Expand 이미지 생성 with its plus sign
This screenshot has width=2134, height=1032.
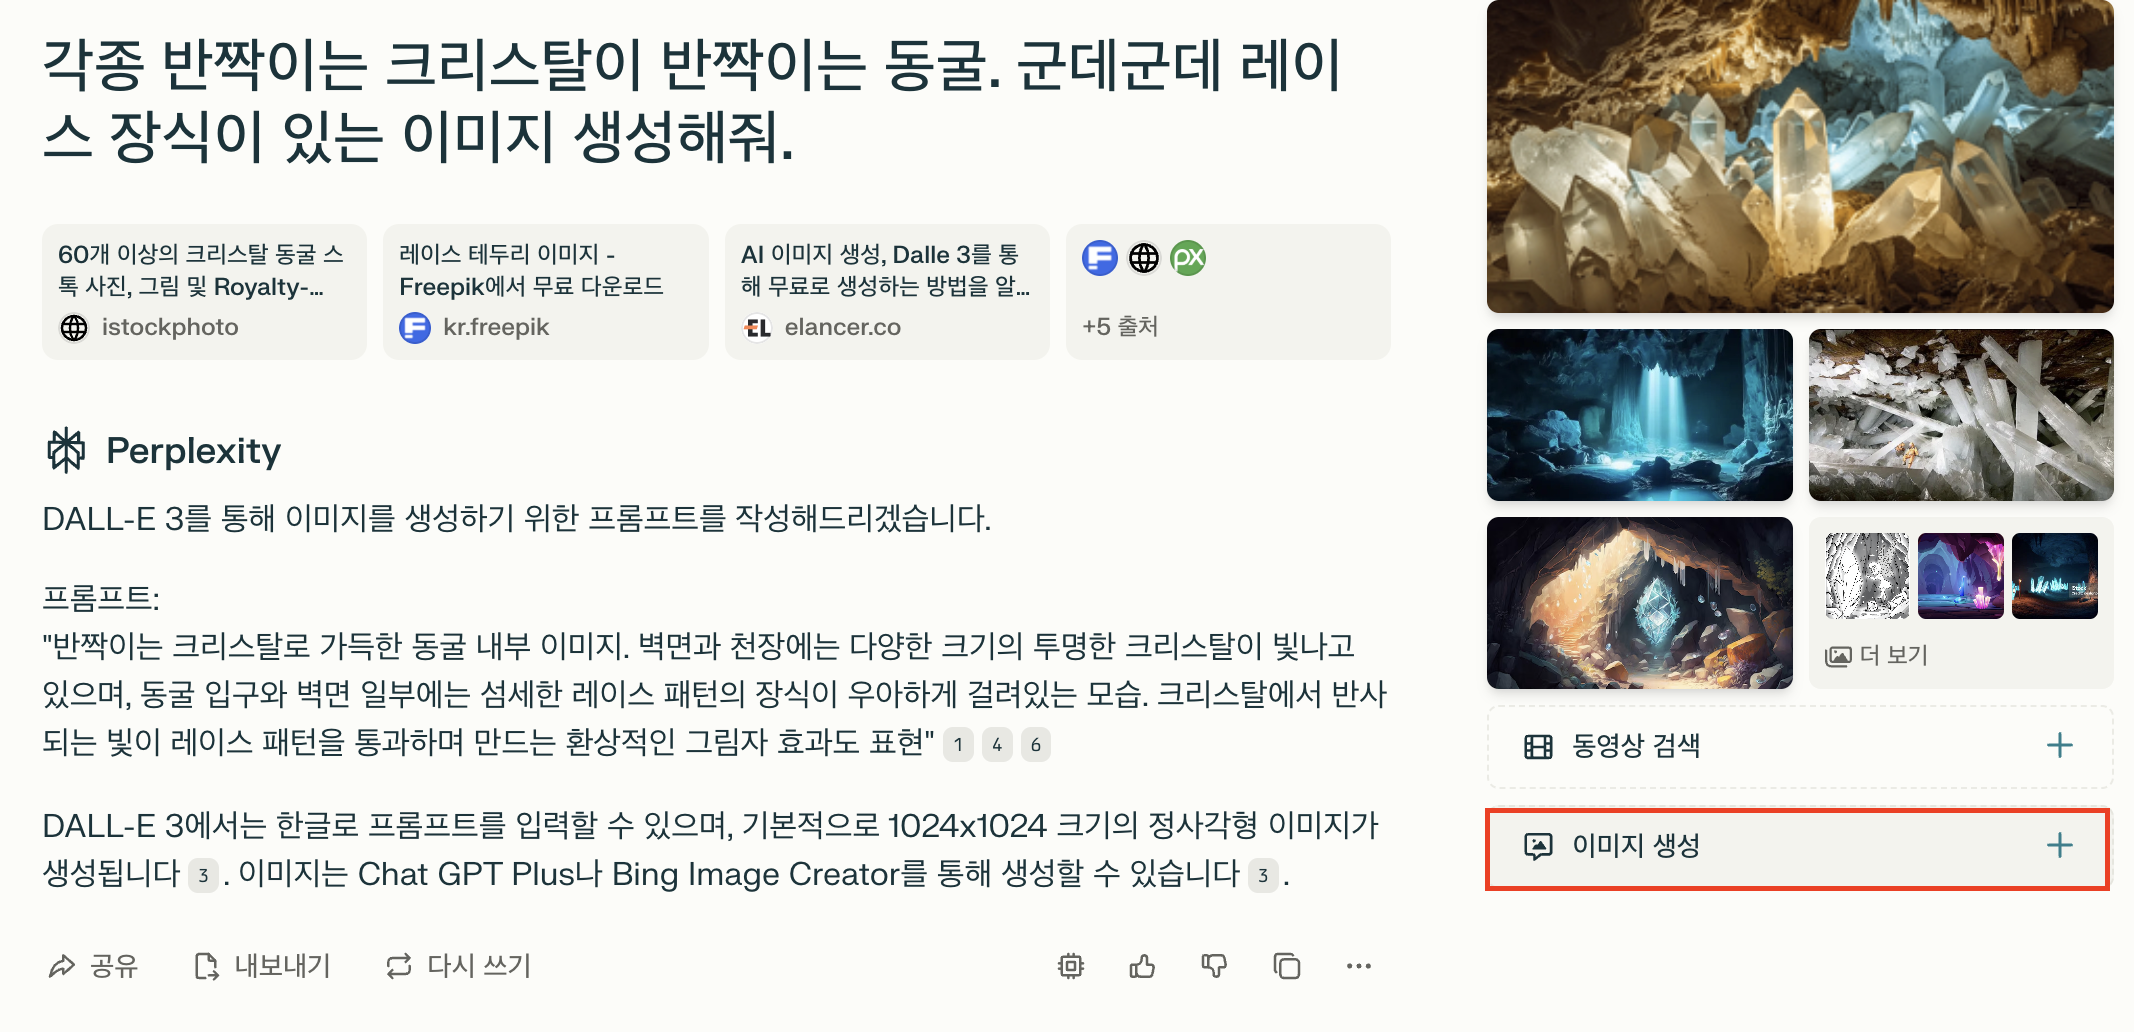coord(2059,846)
